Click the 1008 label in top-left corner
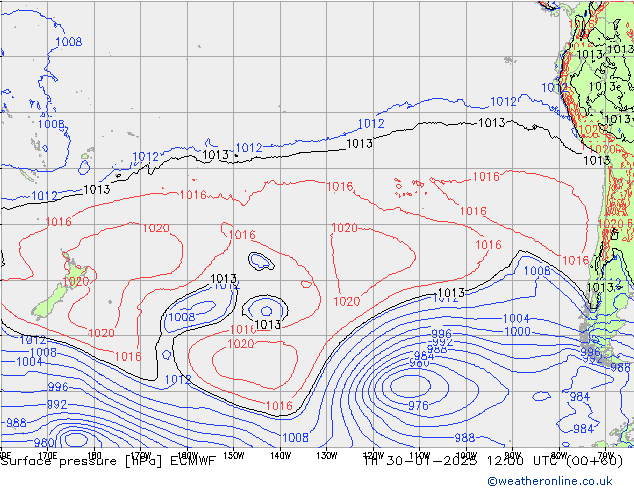Image resolution: width=634 pixels, height=490 pixels. click(68, 42)
